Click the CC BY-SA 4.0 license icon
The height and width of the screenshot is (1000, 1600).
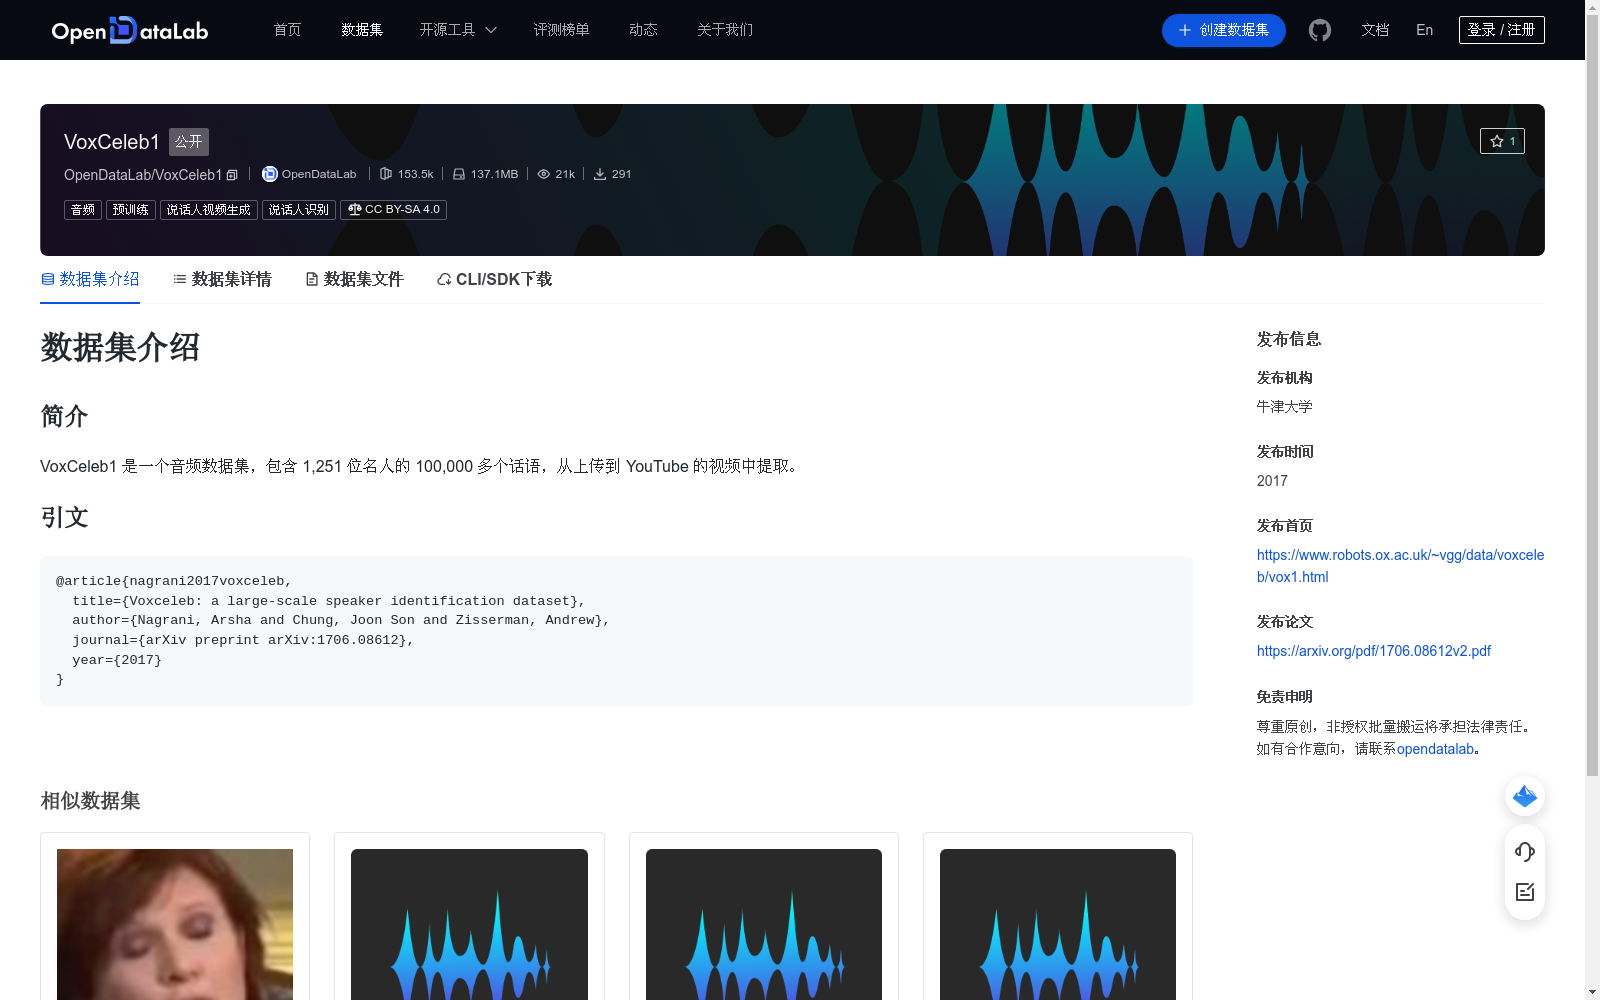[x=354, y=209]
